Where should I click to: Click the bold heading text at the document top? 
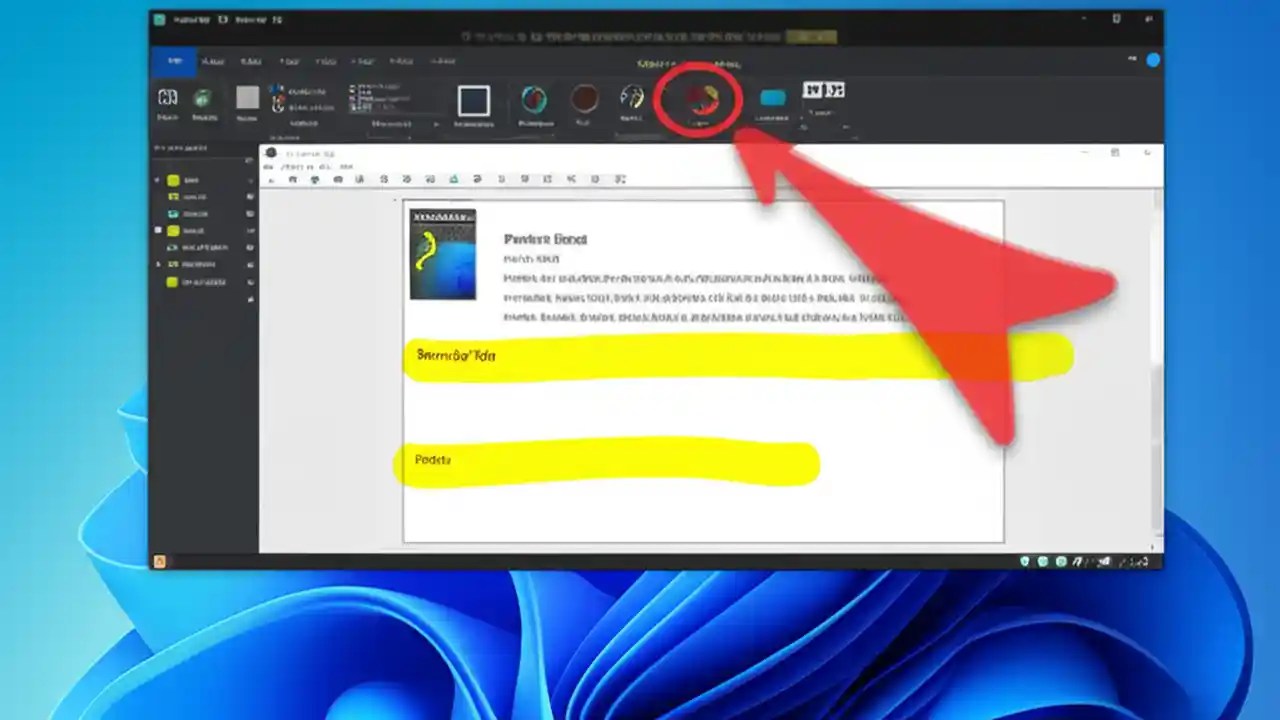(546, 239)
